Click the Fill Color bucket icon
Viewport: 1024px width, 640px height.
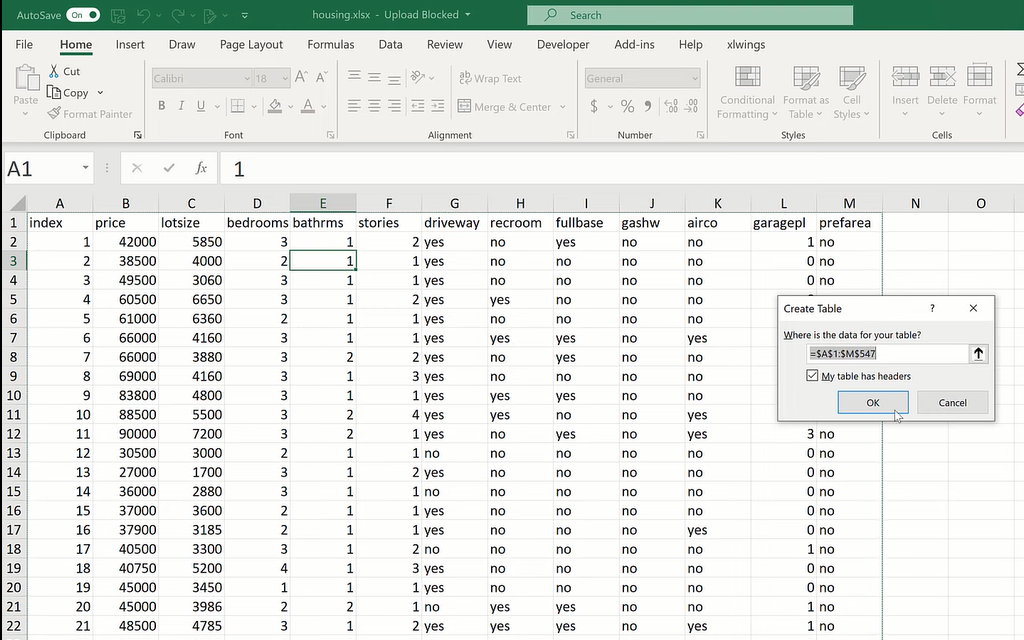click(275, 106)
